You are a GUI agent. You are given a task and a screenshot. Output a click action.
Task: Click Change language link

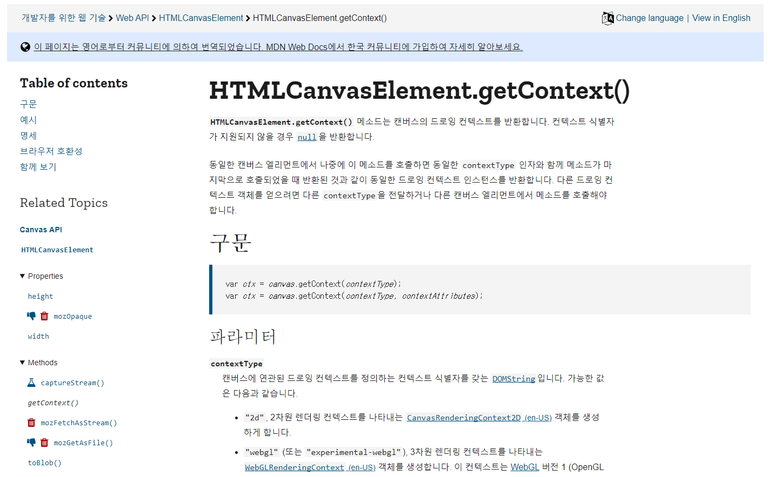click(x=649, y=18)
